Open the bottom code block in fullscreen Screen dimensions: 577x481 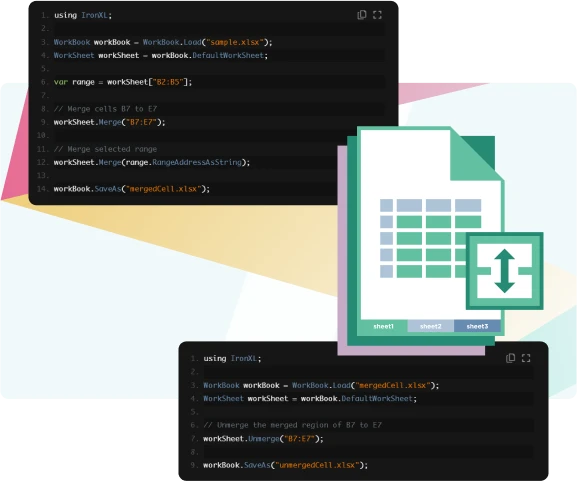tap(526, 358)
